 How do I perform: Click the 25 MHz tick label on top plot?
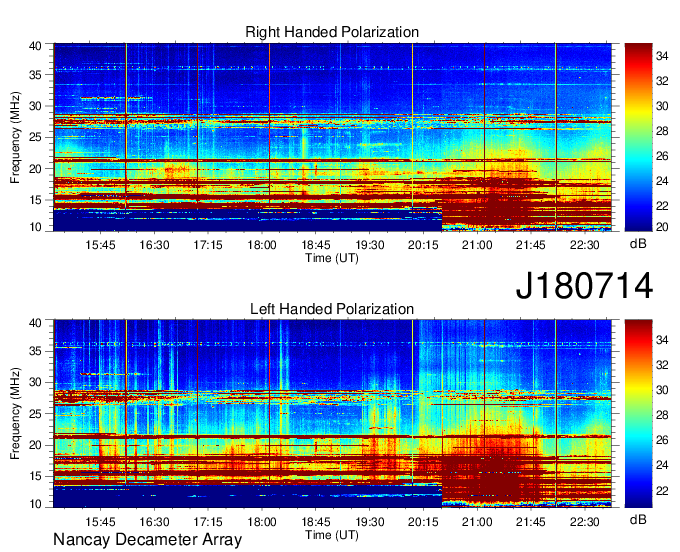(35, 137)
